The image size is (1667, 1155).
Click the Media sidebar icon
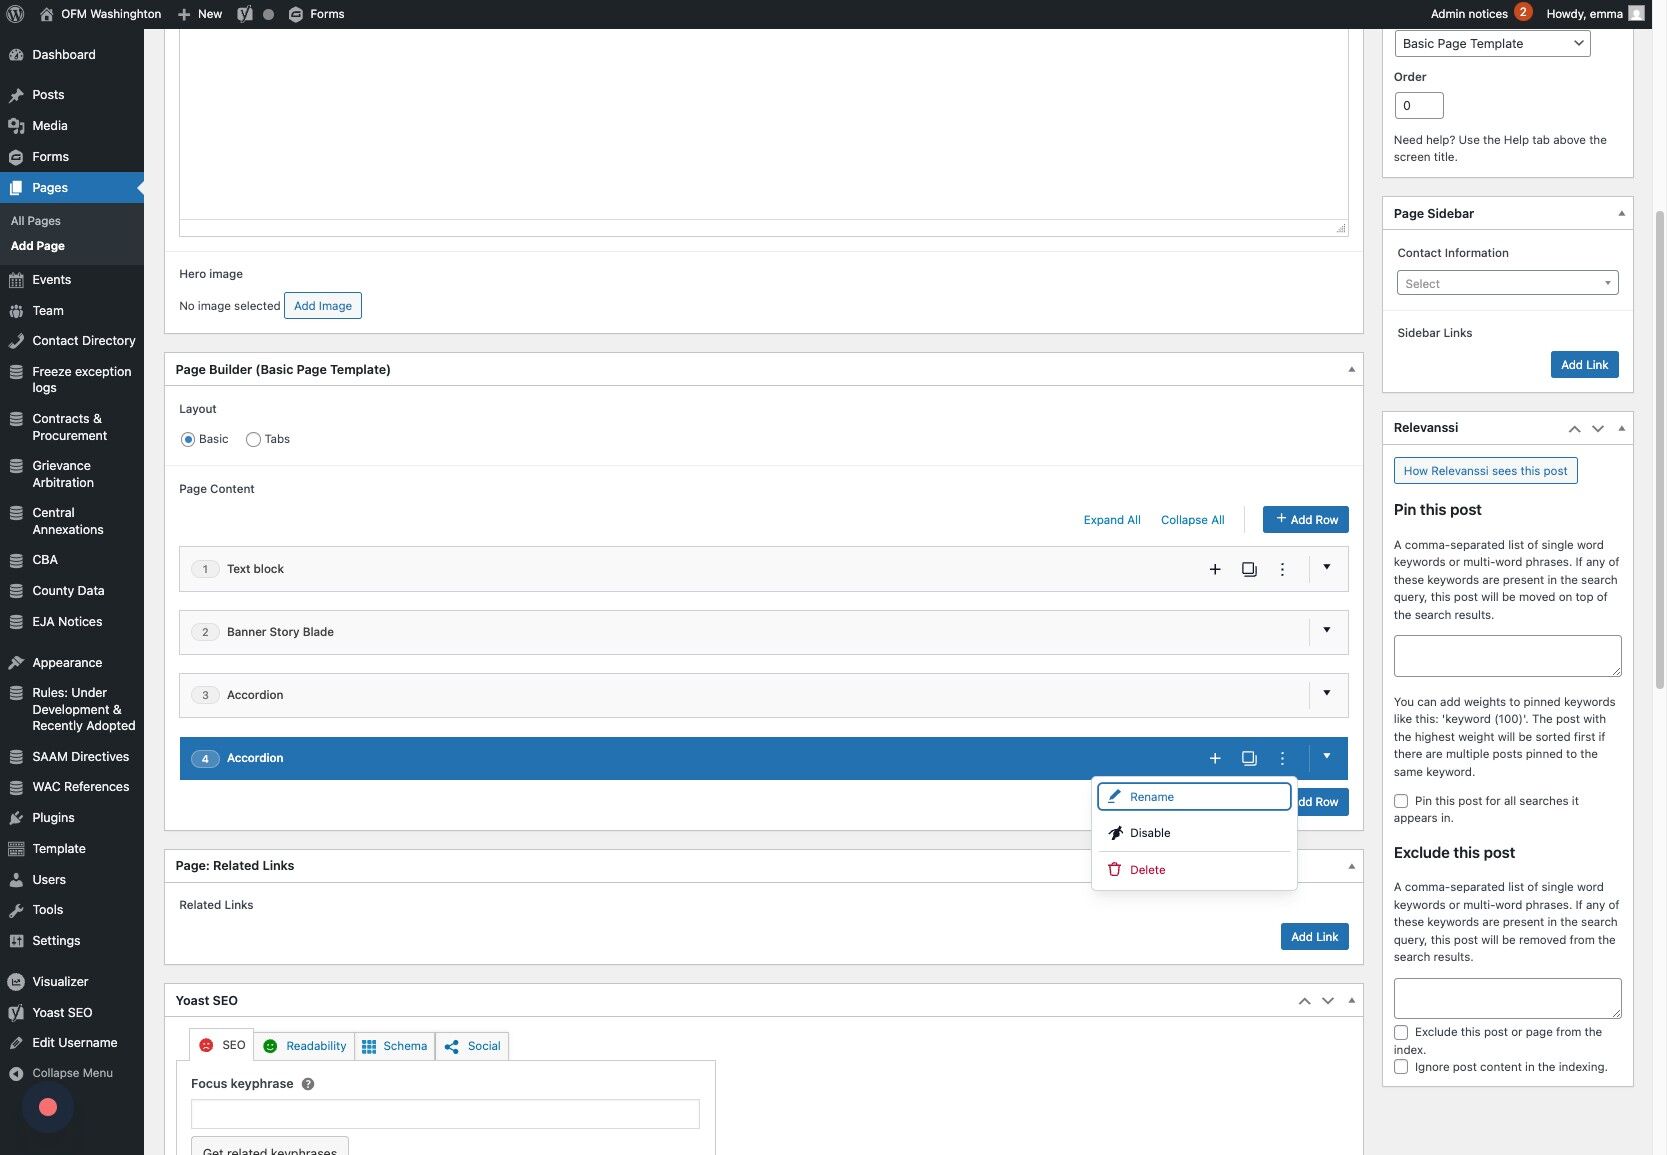pyautogui.click(x=16, y=126)
